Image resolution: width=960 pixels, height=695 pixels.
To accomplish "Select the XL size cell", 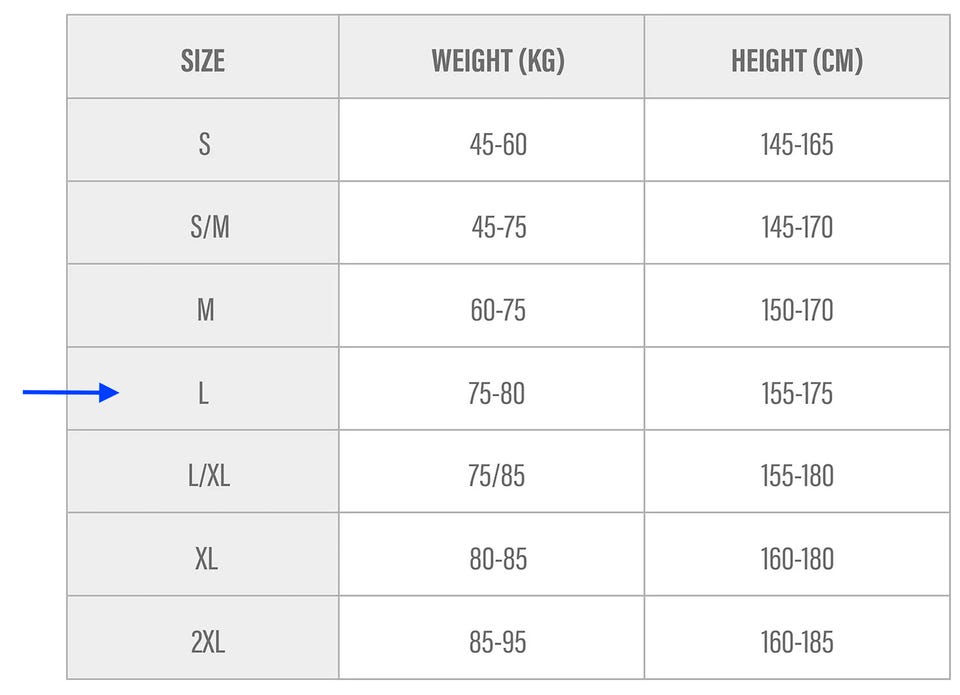I will (x=206, y=559).
